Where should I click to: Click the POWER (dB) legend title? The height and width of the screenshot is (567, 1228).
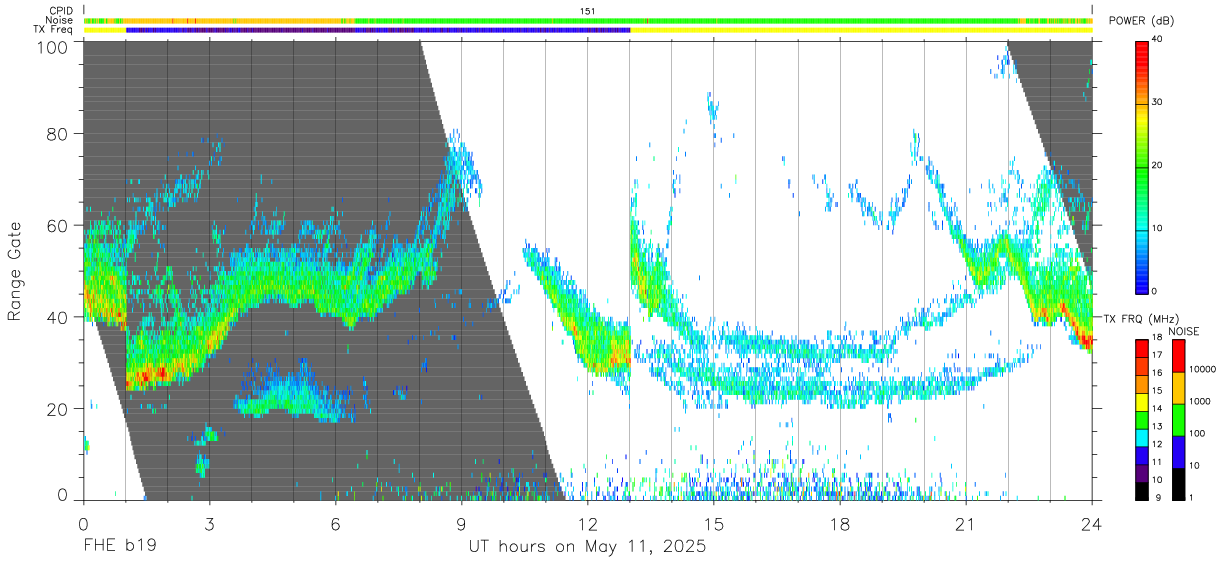[x=1142, y=21]
